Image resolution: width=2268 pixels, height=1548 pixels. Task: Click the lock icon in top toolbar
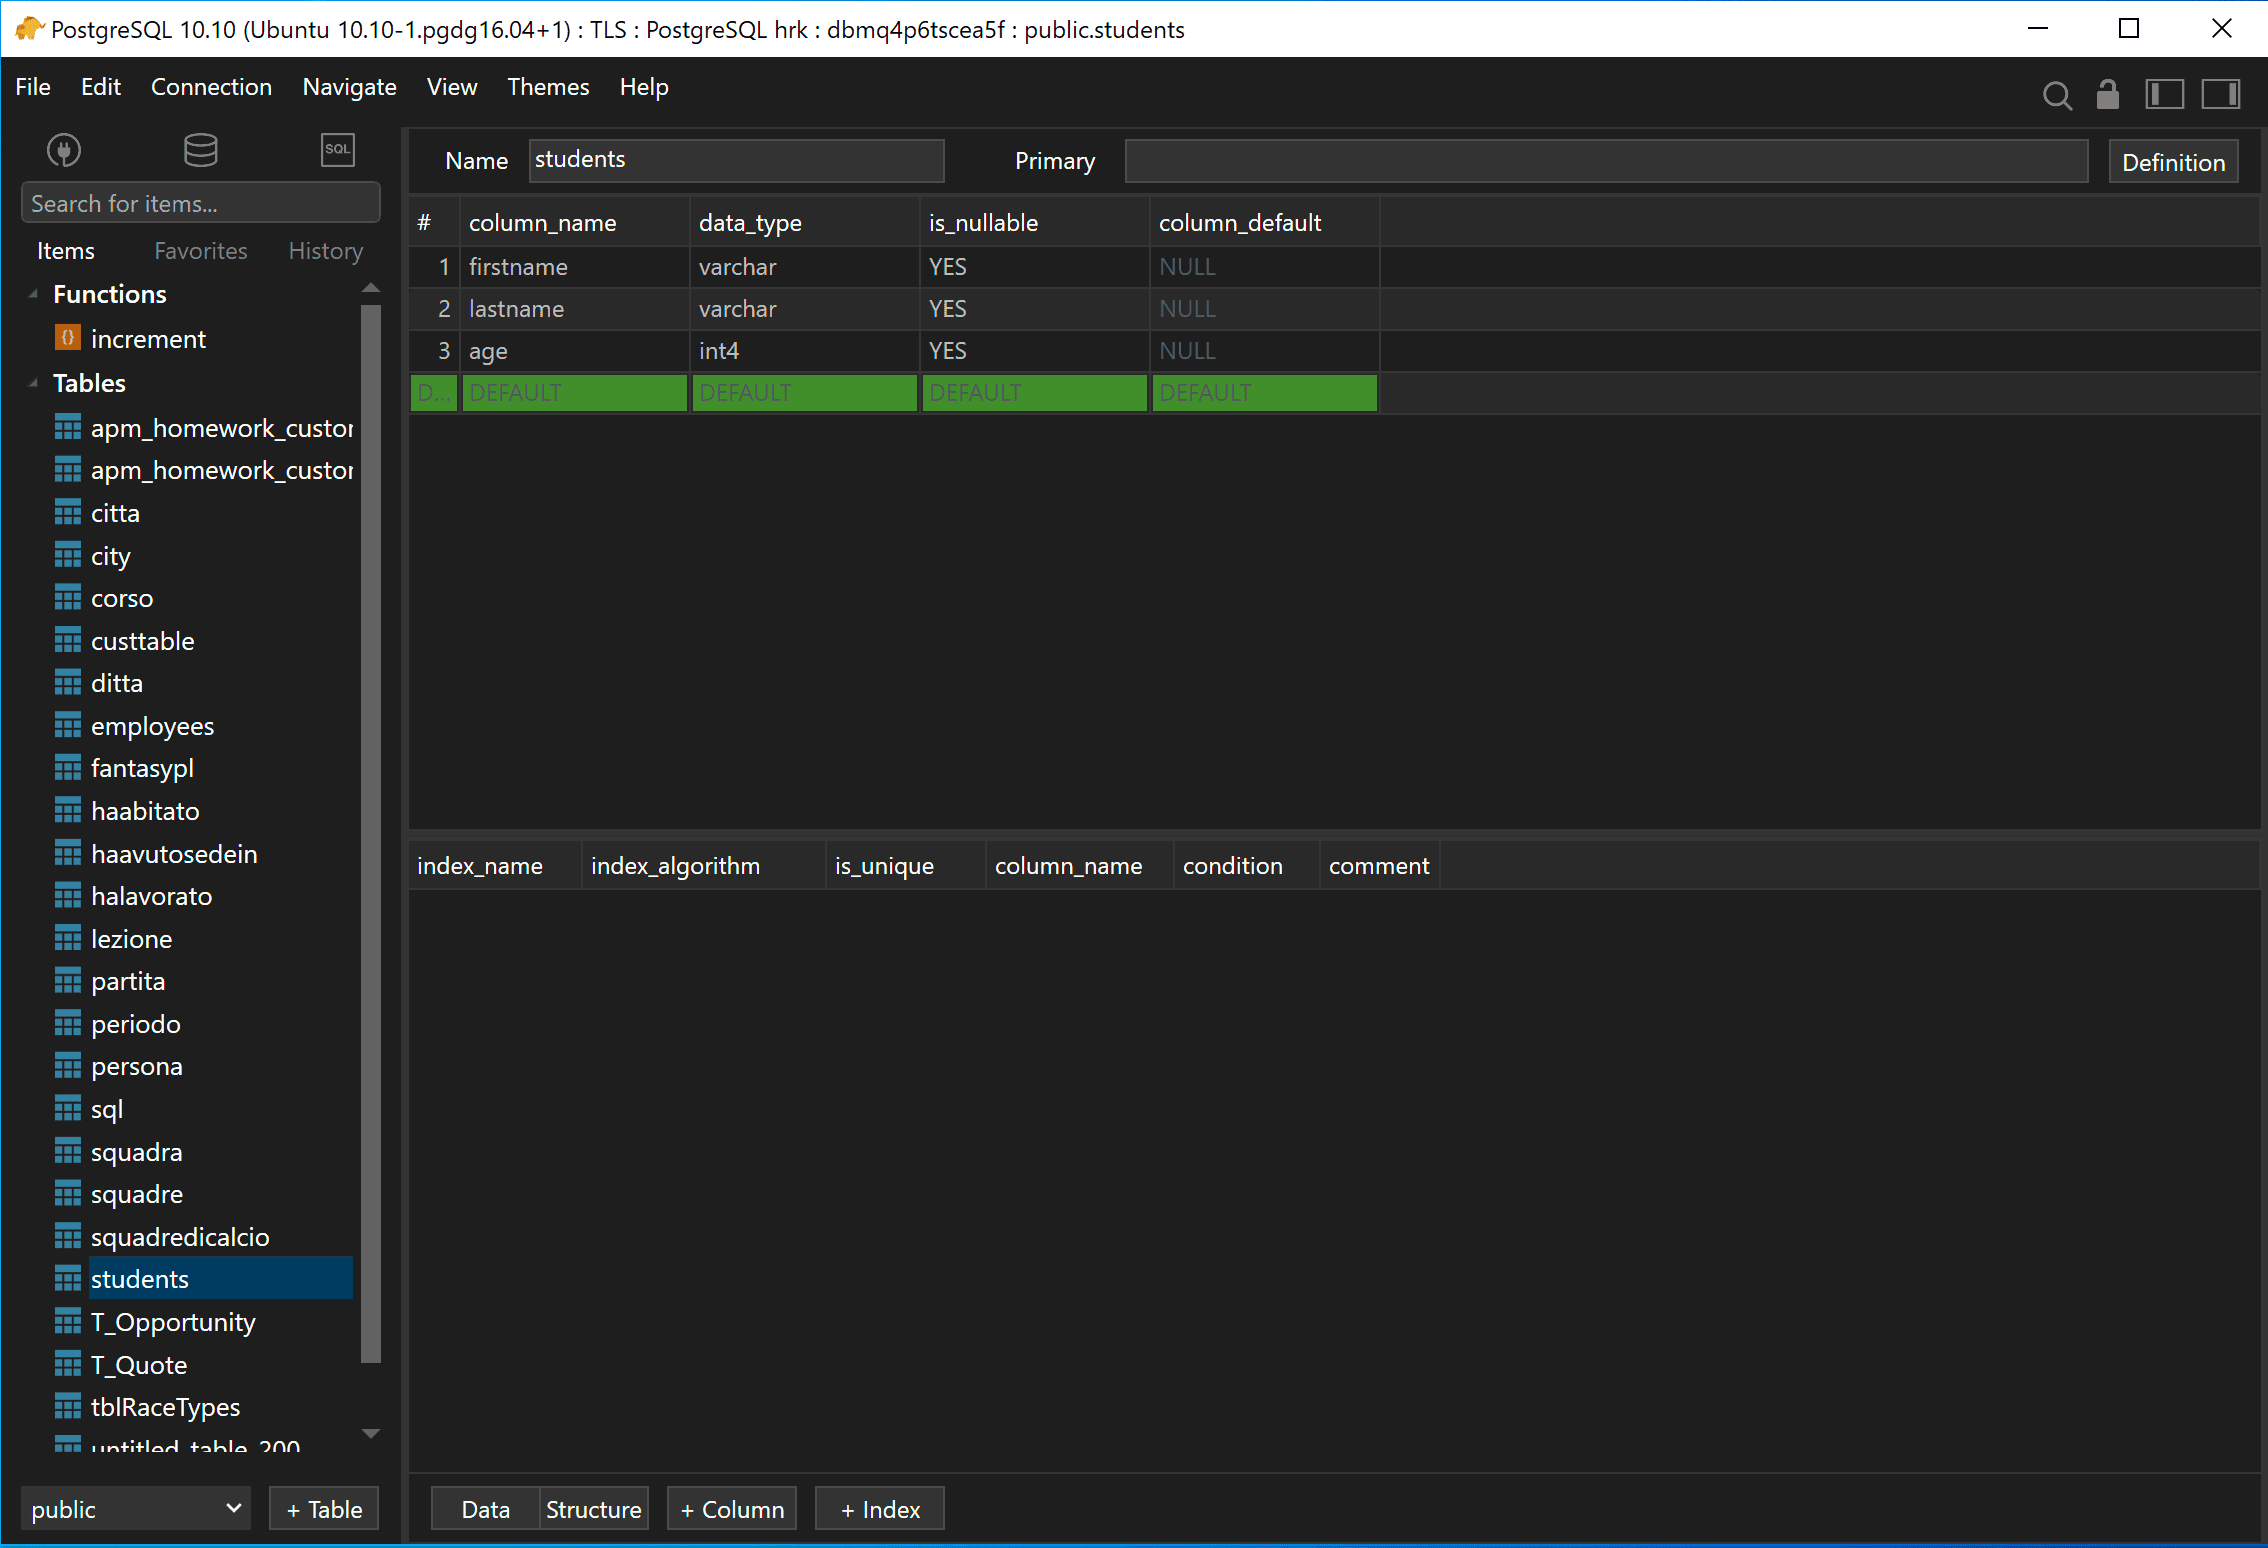click(2108, 94)
